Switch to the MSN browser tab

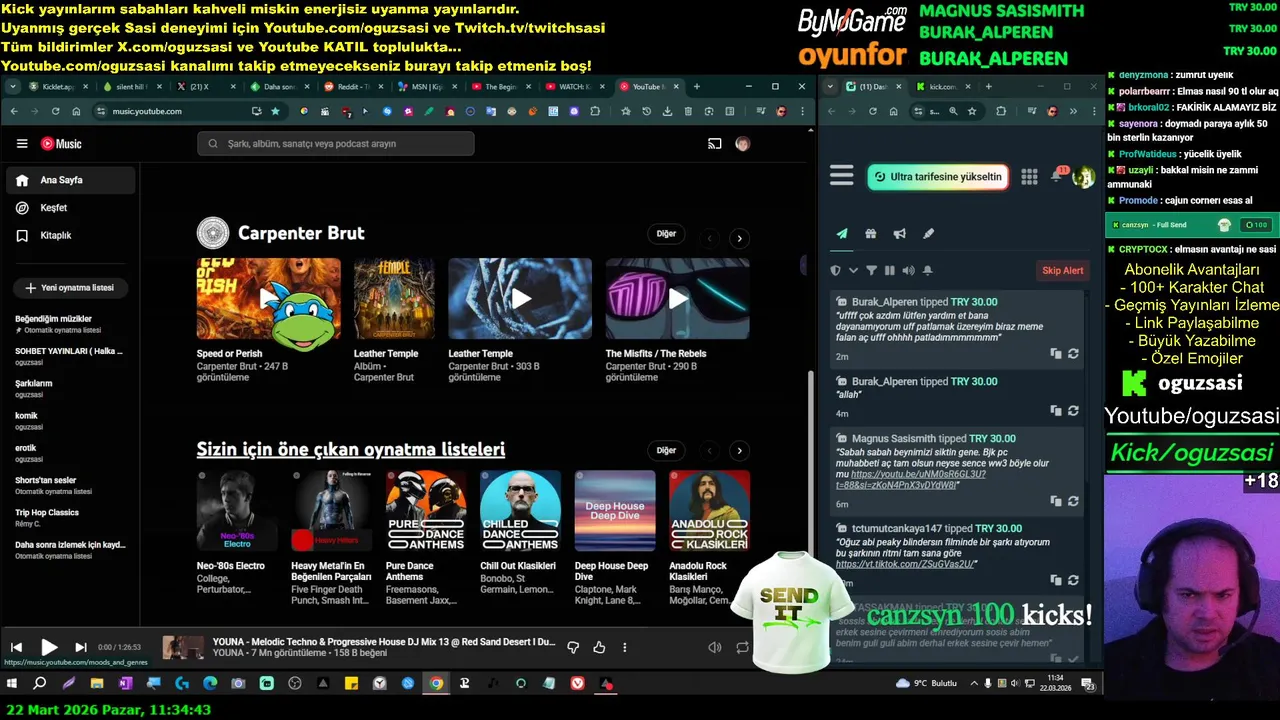(x=428, y=87)
